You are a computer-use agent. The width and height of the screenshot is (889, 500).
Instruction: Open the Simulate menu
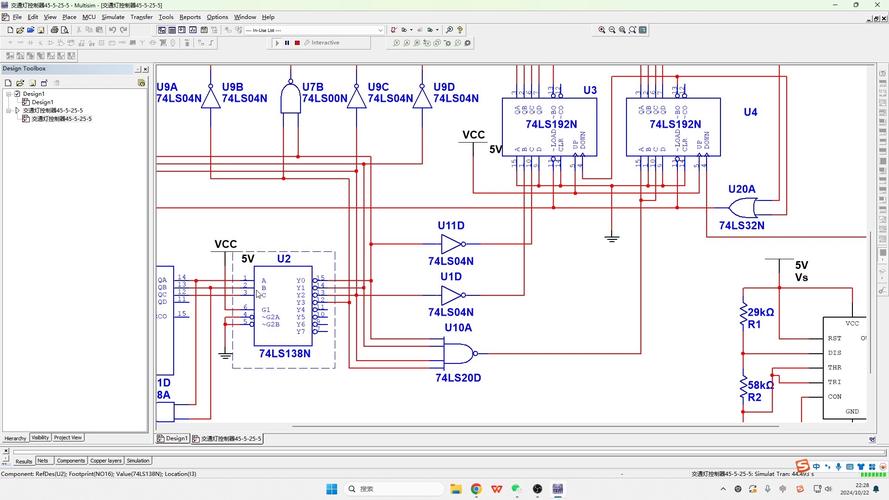(x=113, y=17)
